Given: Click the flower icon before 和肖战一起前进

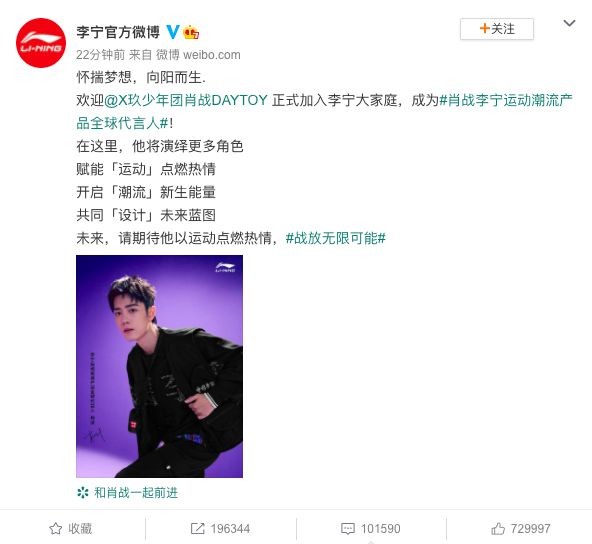Looking at the screenshot, I should tap(83, 492).
